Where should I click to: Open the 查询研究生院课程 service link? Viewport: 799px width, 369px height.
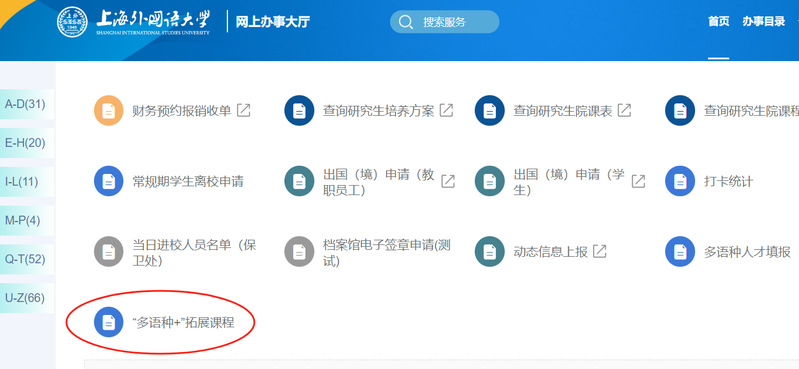coord(751,110)
